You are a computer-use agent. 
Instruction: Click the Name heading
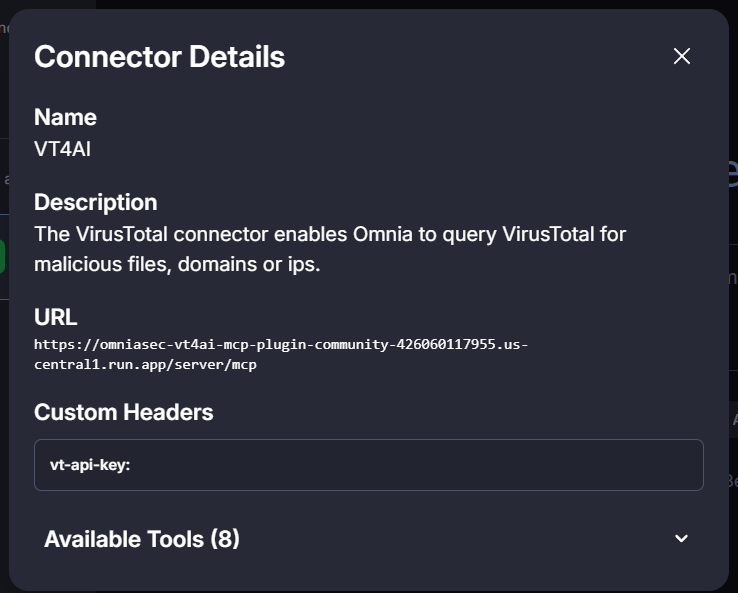65,117
